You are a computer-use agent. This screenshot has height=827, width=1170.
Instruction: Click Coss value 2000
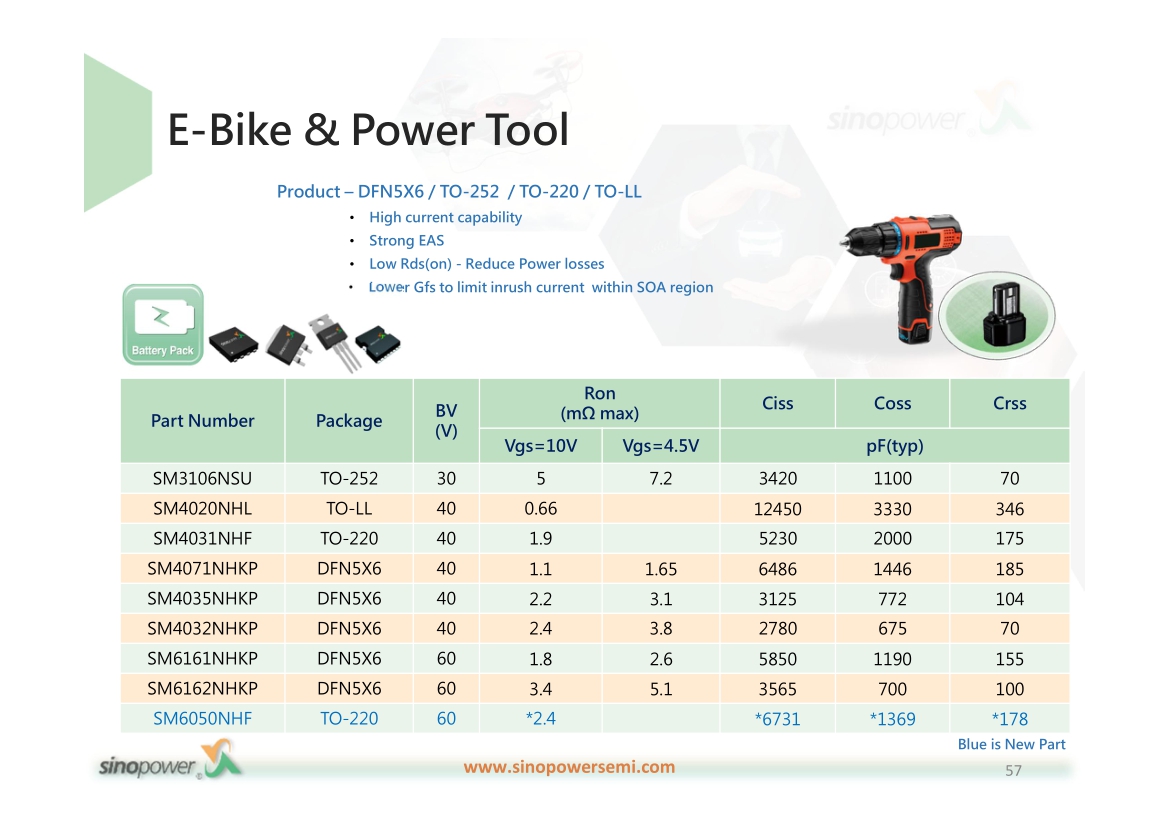(x=892, y=538)
